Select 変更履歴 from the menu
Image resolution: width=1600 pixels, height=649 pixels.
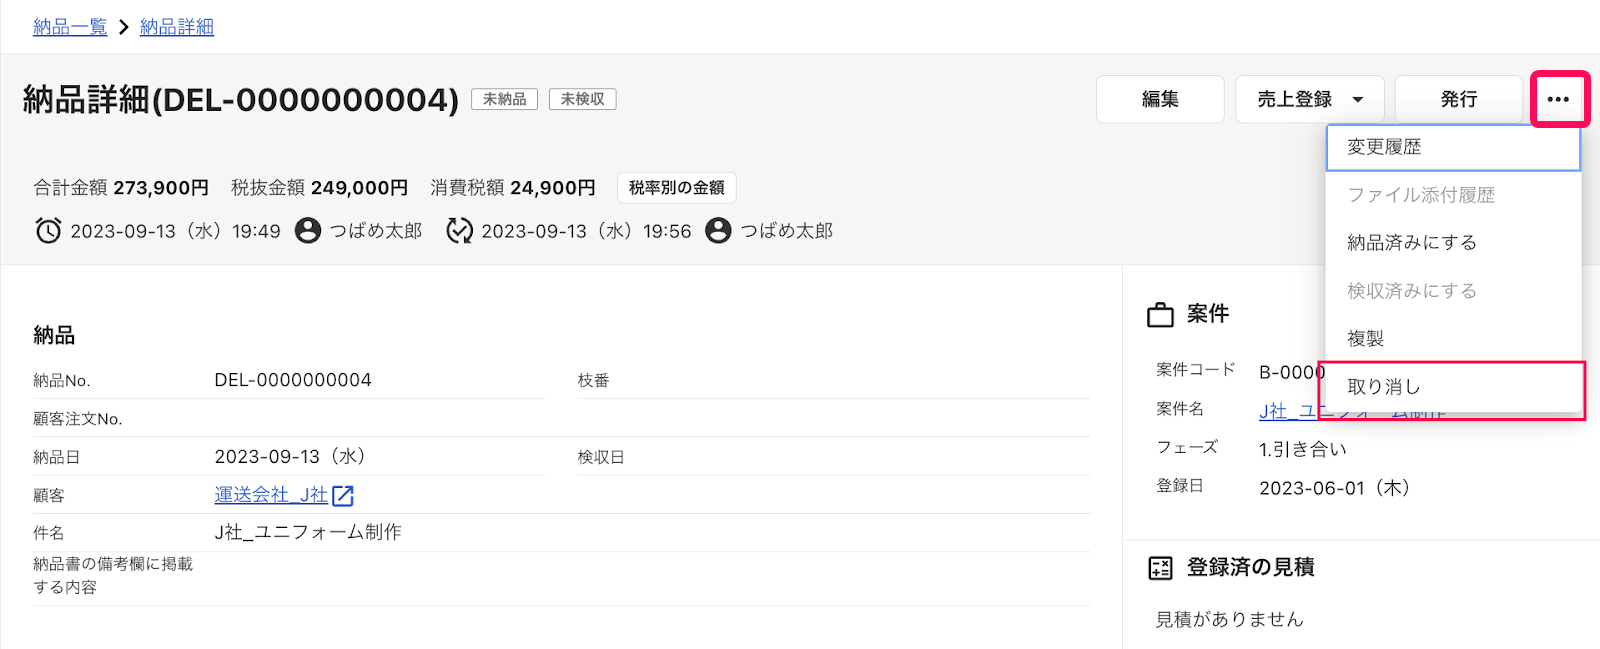pos(1453,147)
